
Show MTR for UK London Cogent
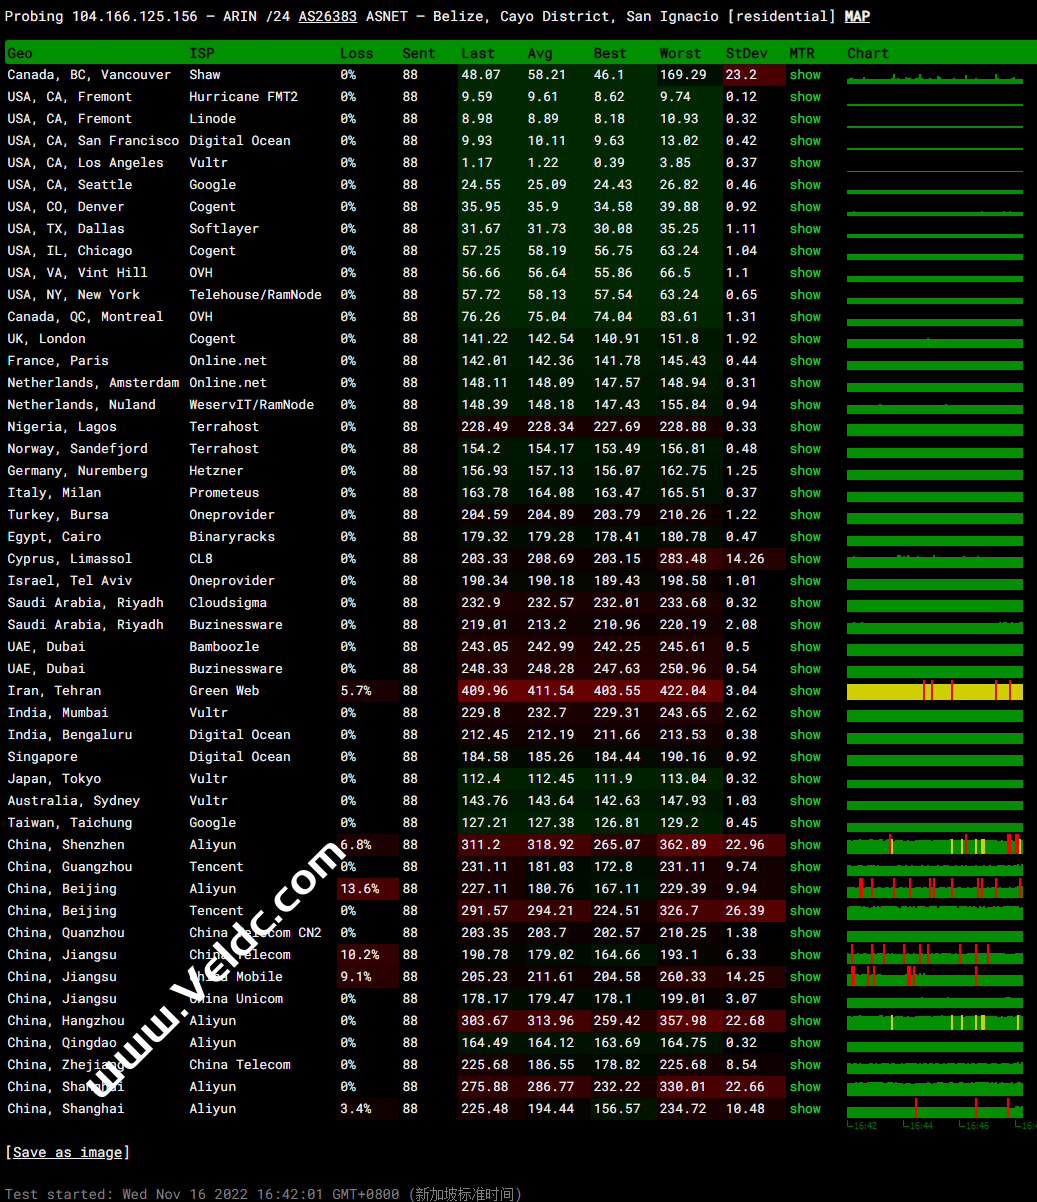805,339
